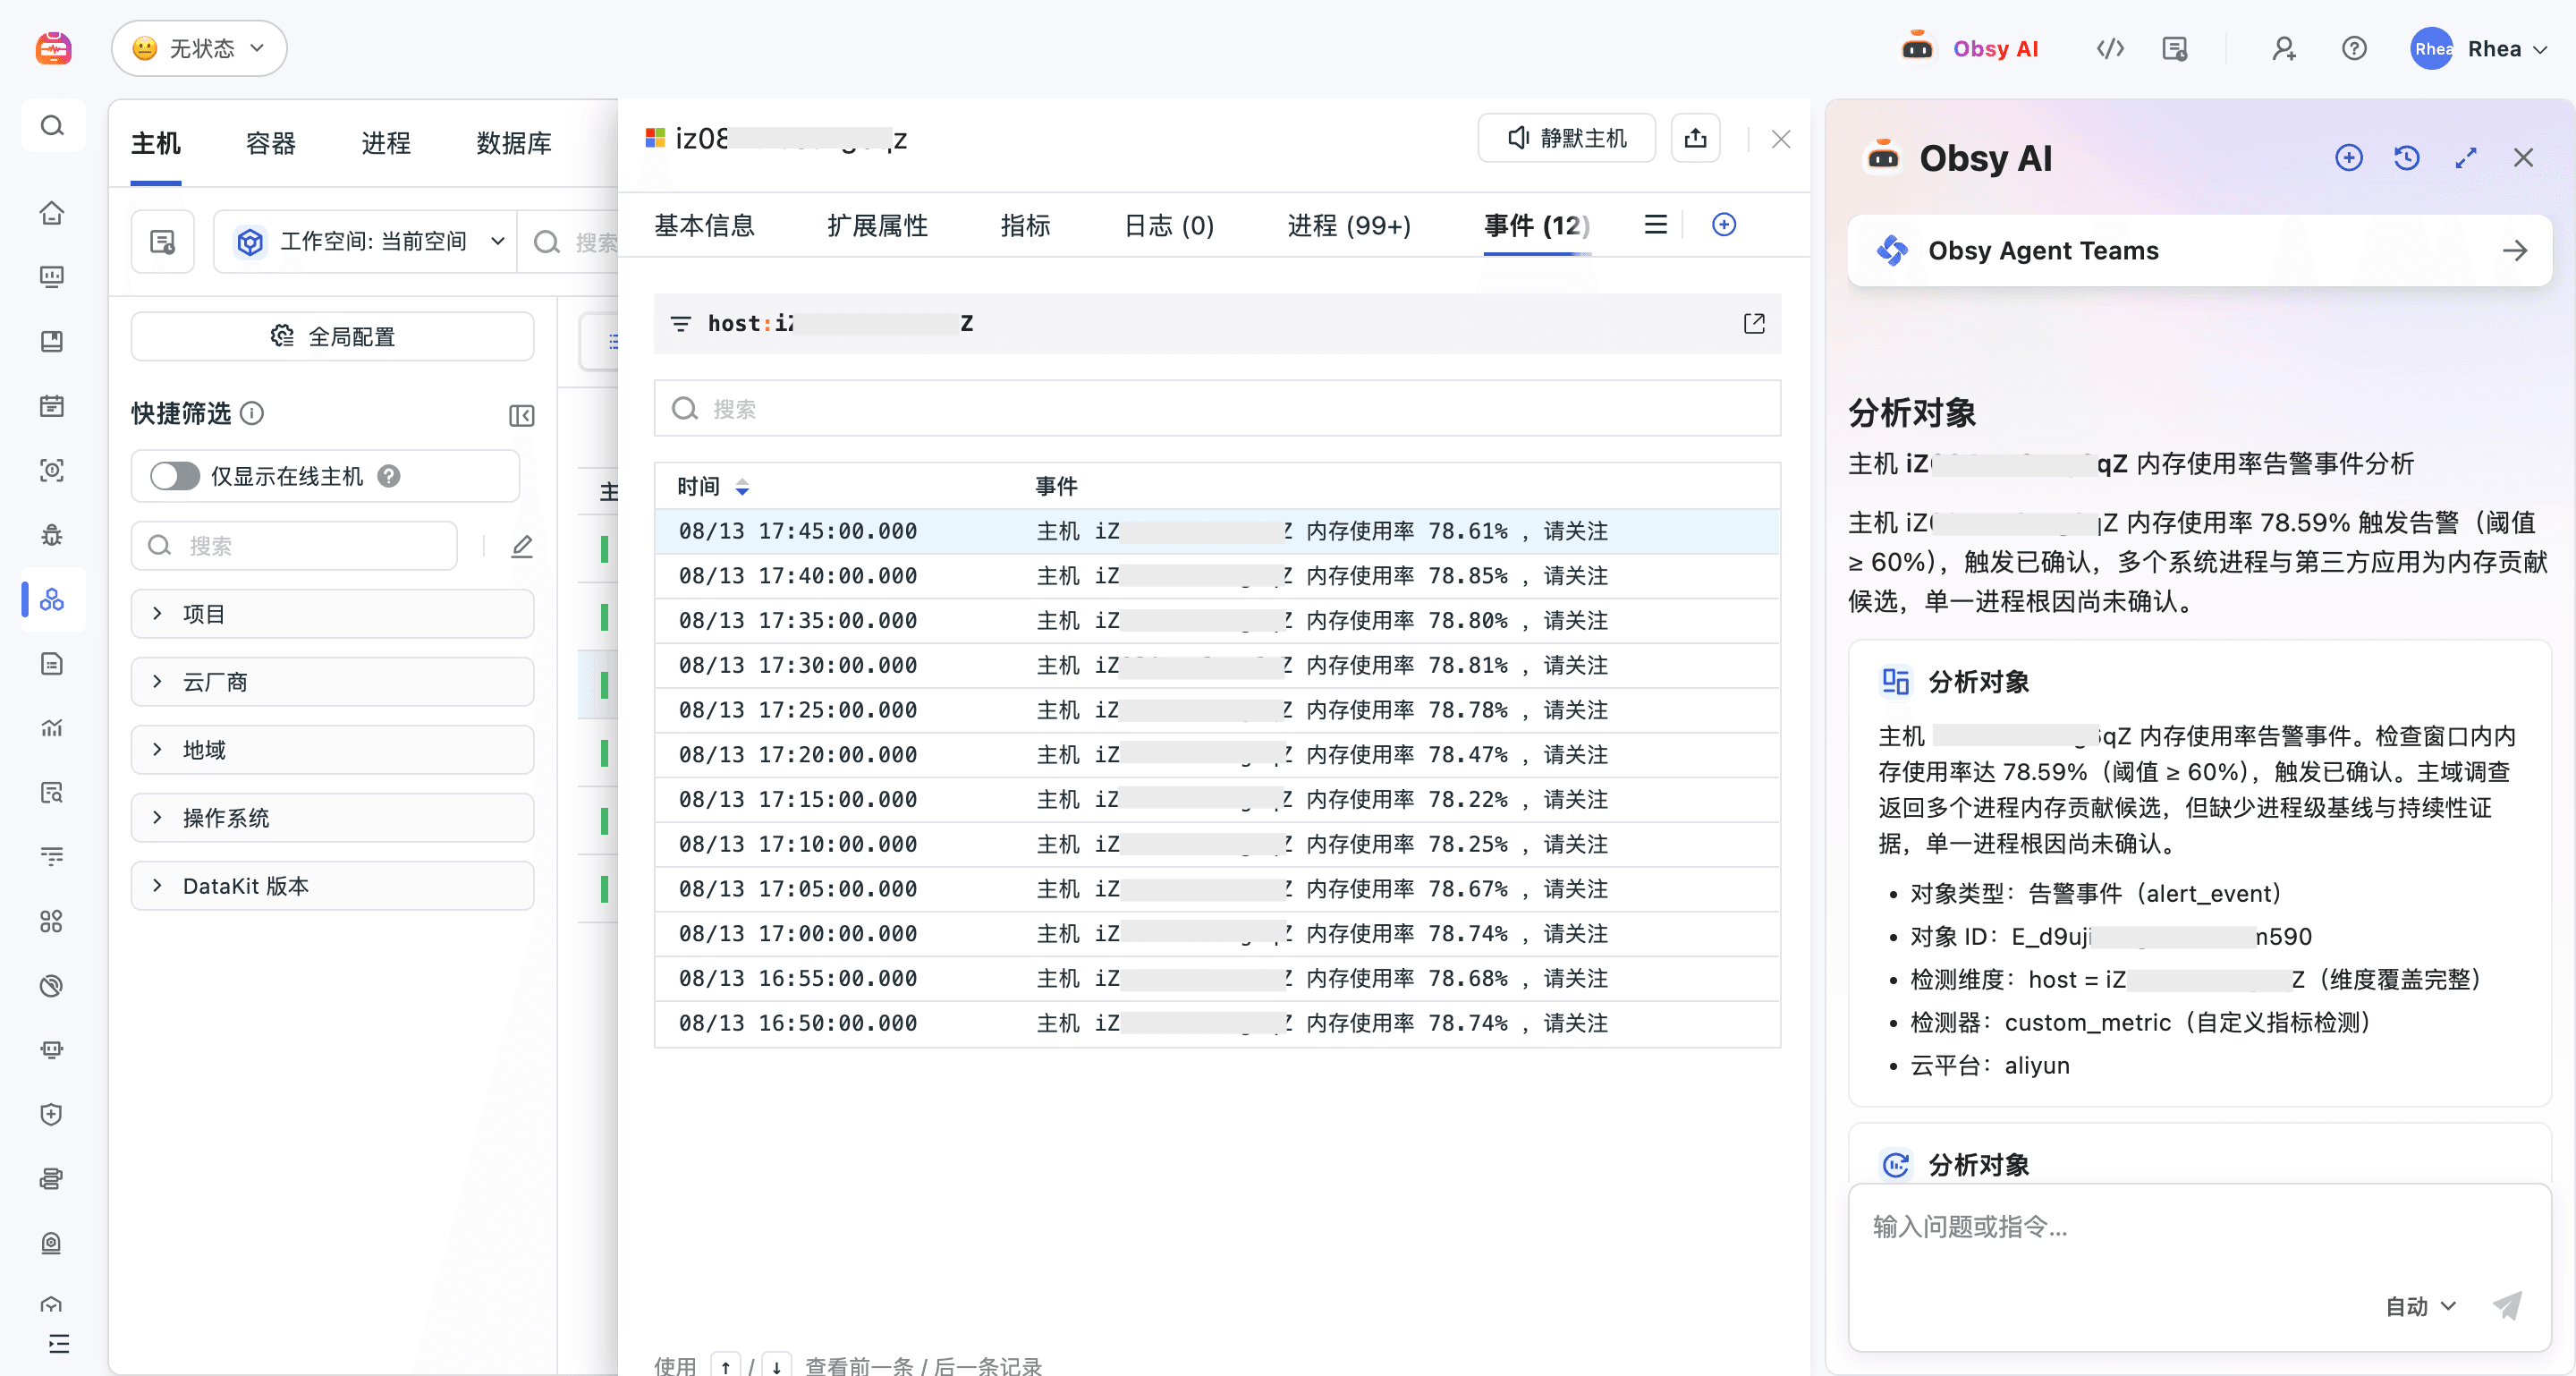Toggle 仅显示在线主机 switch
This screenshot has width=2576, height=1376.
click(x=175, y=477)
